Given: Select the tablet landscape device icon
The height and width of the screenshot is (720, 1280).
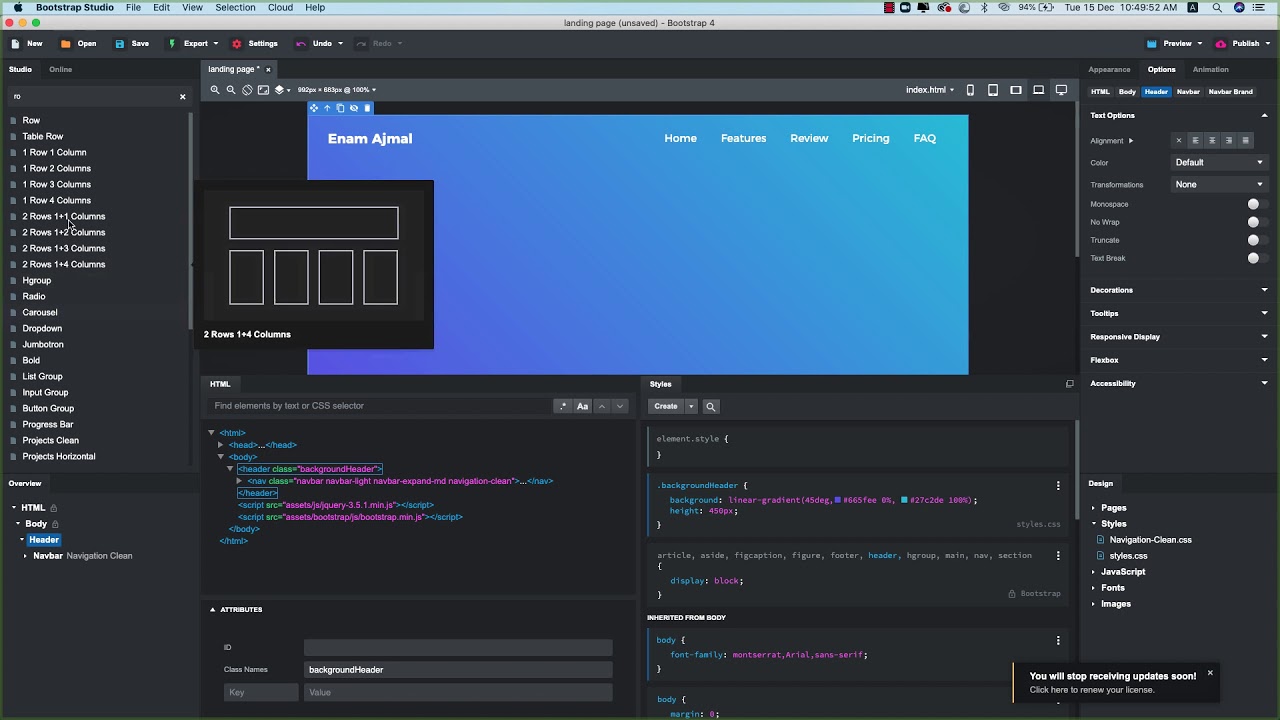Looking at the screenshot, I should click(1016, 90).
